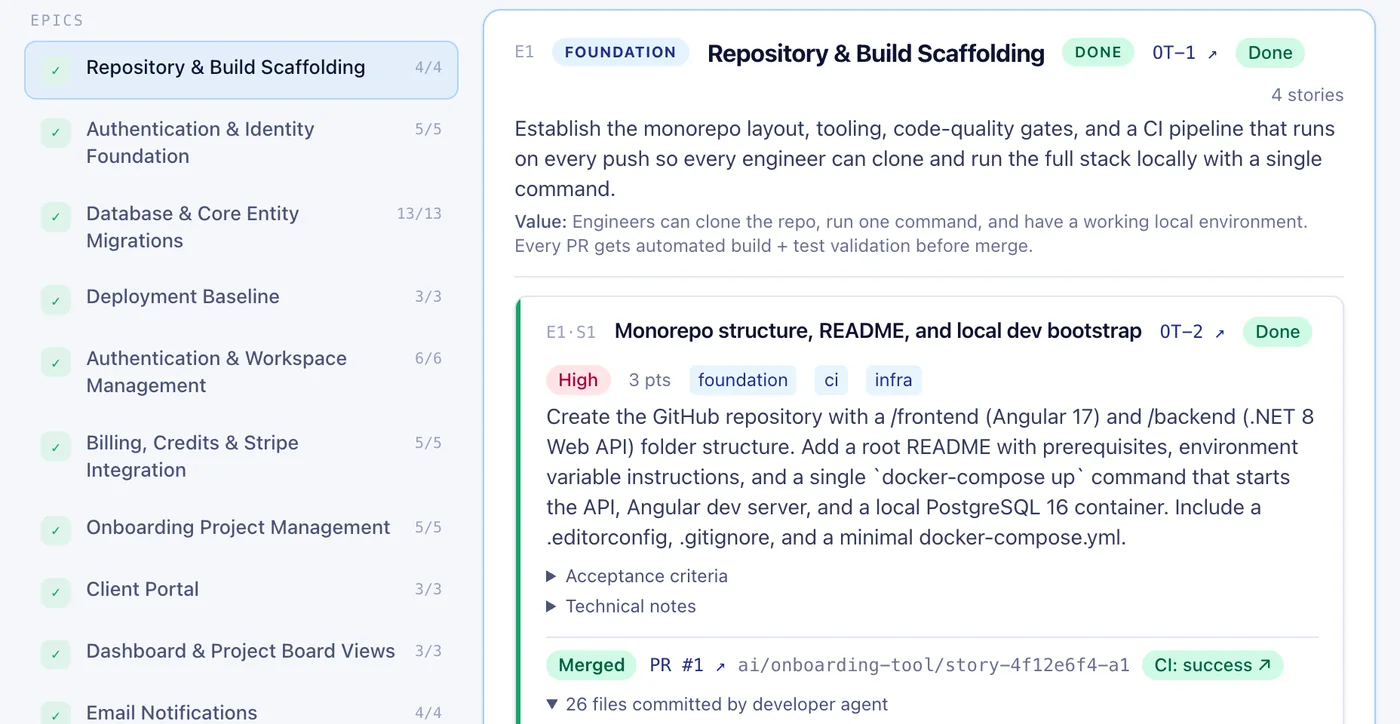Click the EPICS sidebar heading
Image resolution: width=1400 pixels, height=724 pixels.
click(x=57, y=20)
